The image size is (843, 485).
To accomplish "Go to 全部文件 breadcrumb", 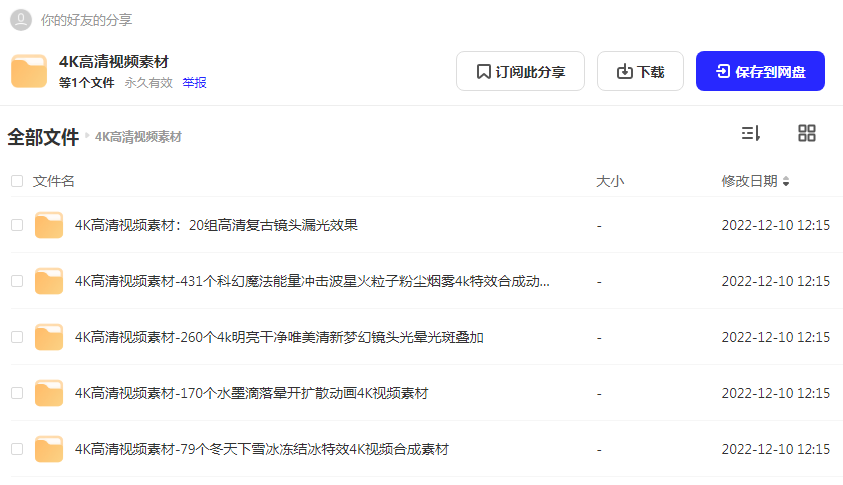I will coord(43,137).
